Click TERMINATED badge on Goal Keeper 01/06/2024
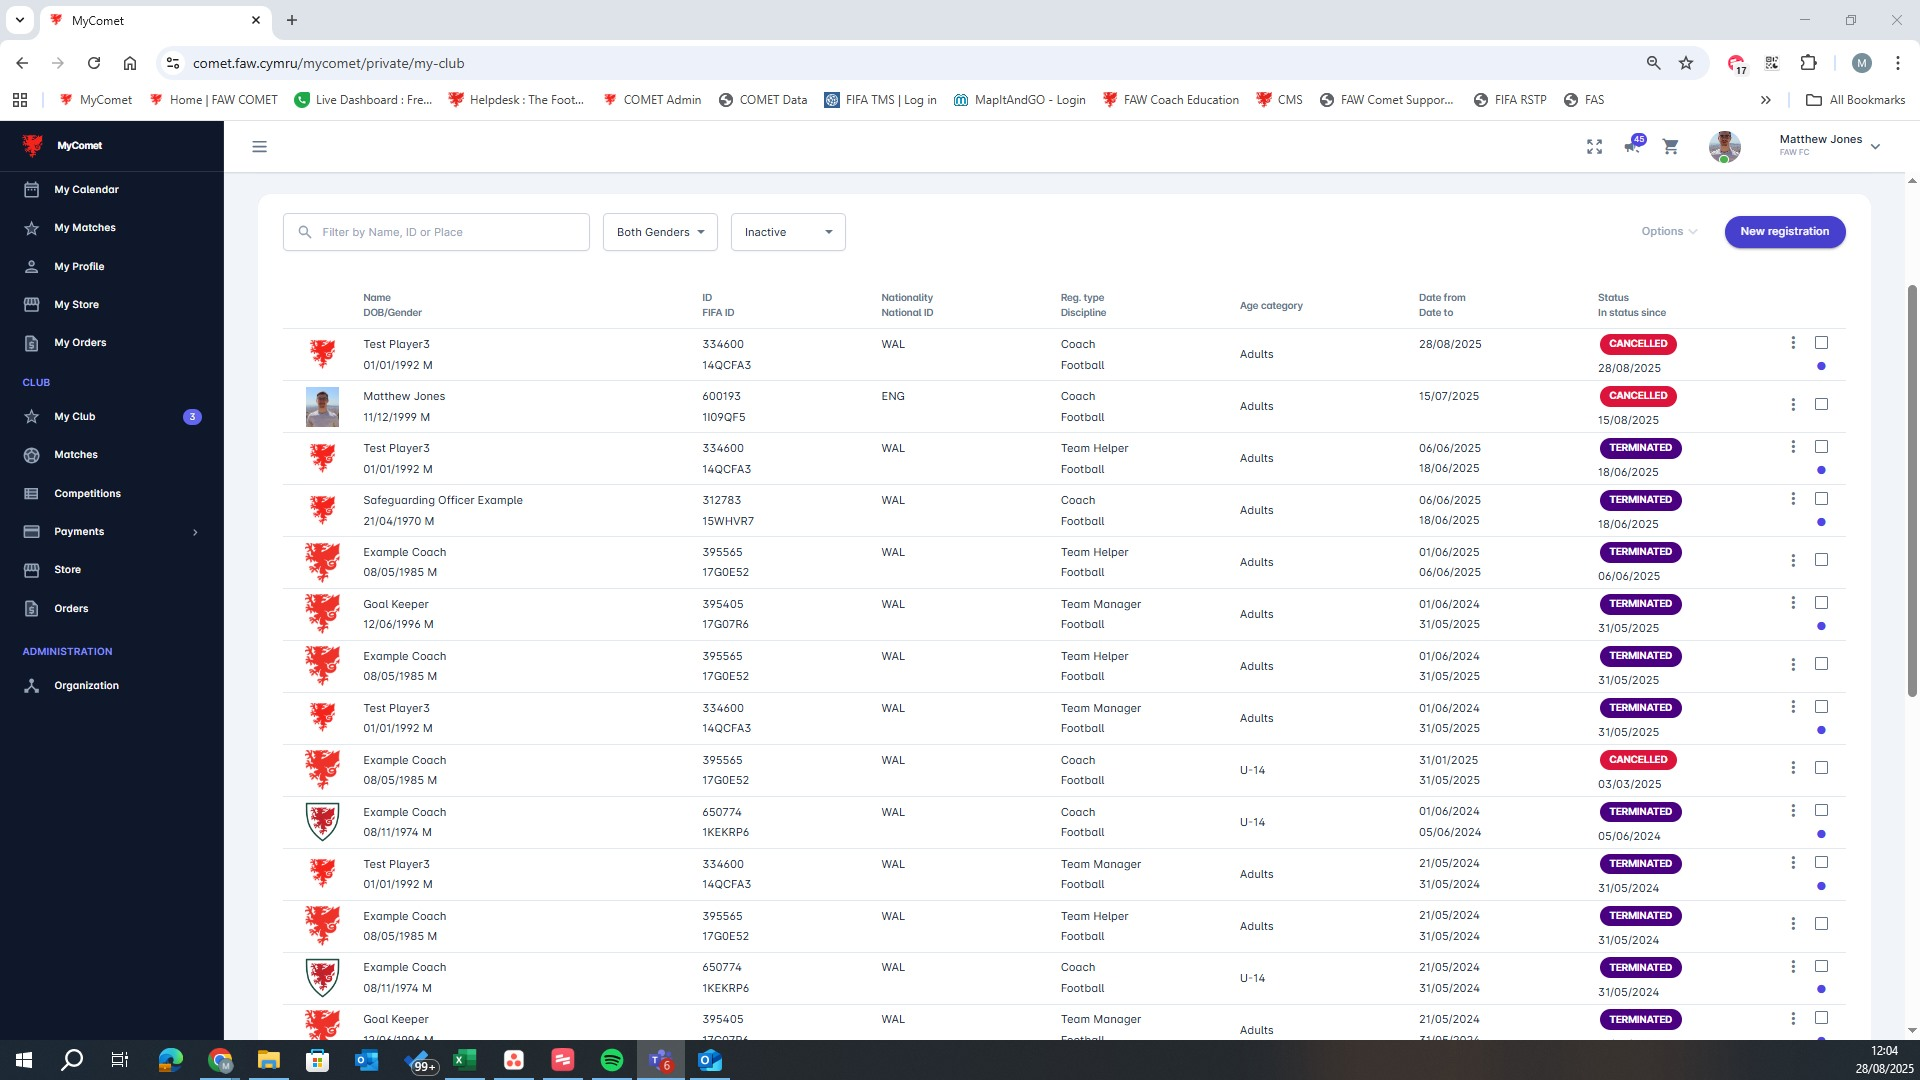 click(x=1639, y=604)
